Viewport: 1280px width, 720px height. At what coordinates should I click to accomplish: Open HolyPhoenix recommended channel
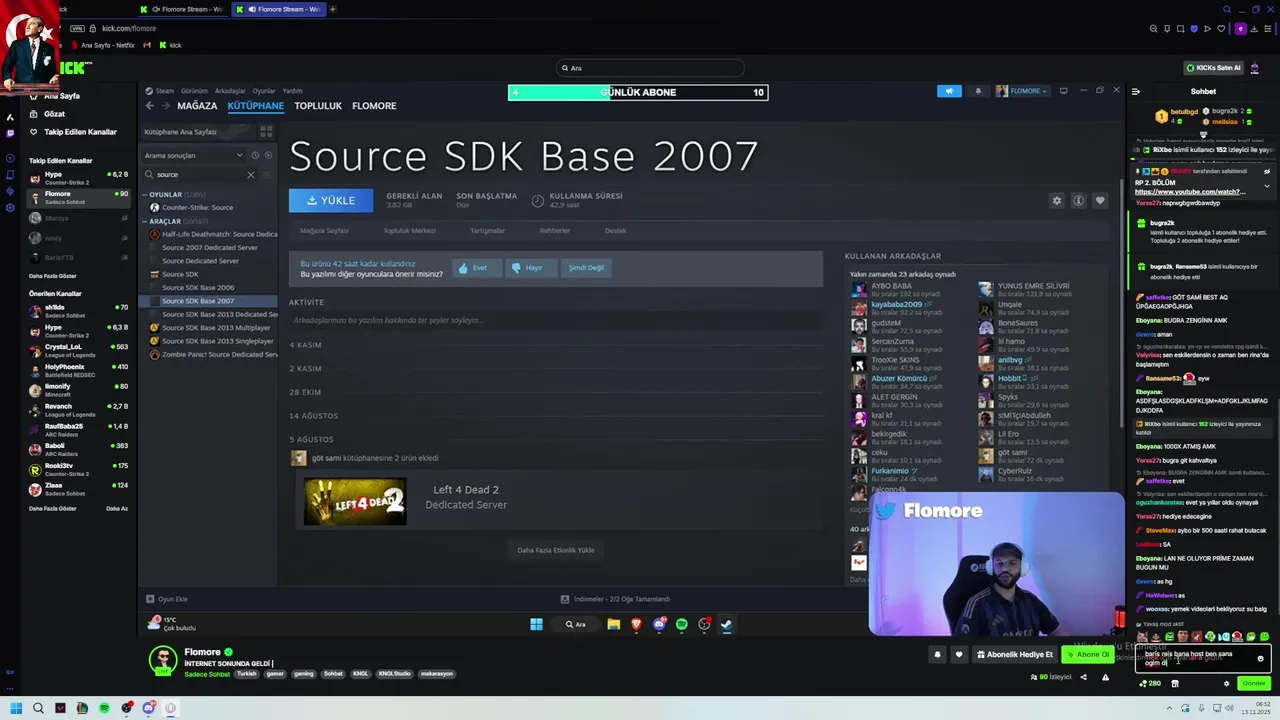point(79,369)
